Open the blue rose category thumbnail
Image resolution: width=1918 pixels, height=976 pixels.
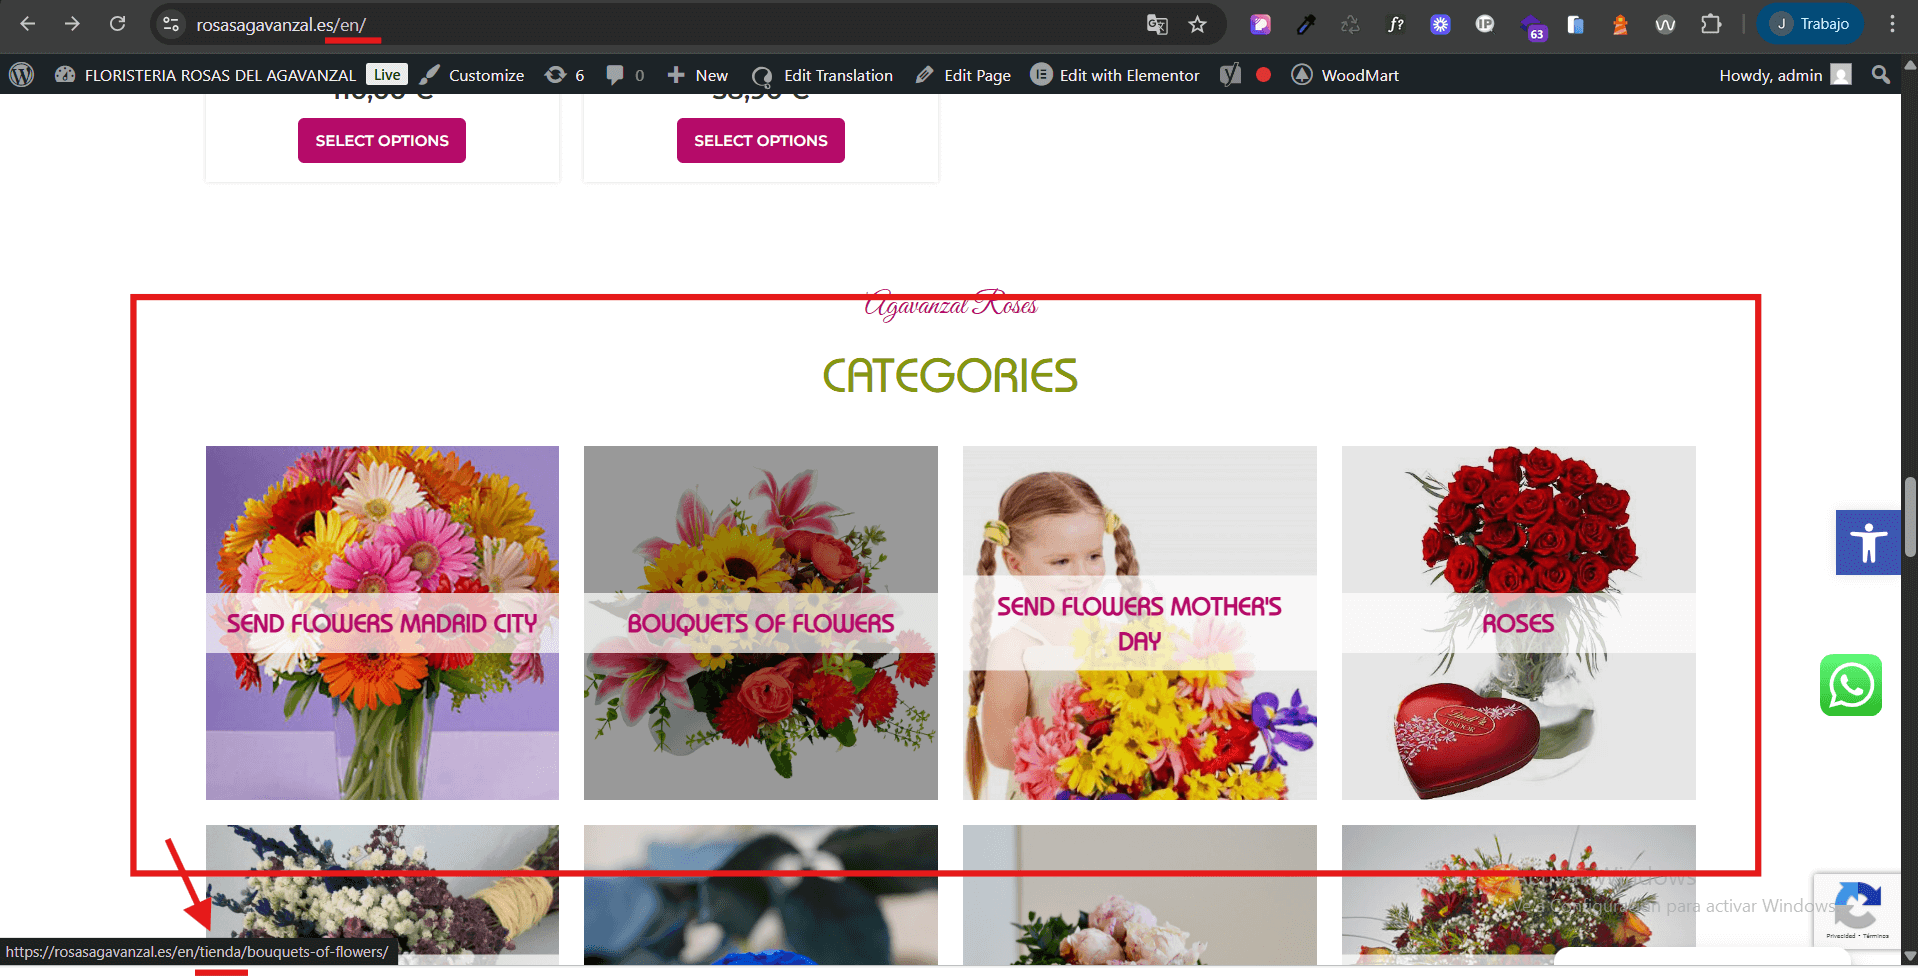click(761, 895)
